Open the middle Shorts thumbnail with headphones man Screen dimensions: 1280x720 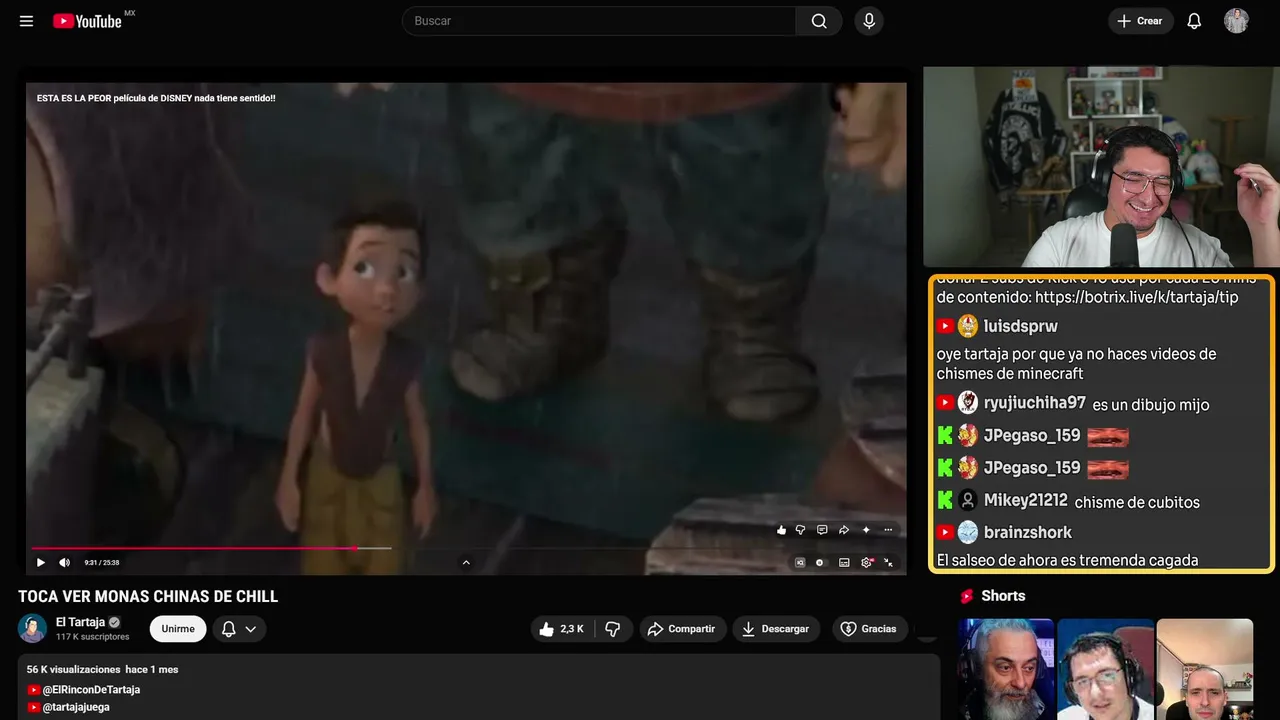[x=1105, y=669]
